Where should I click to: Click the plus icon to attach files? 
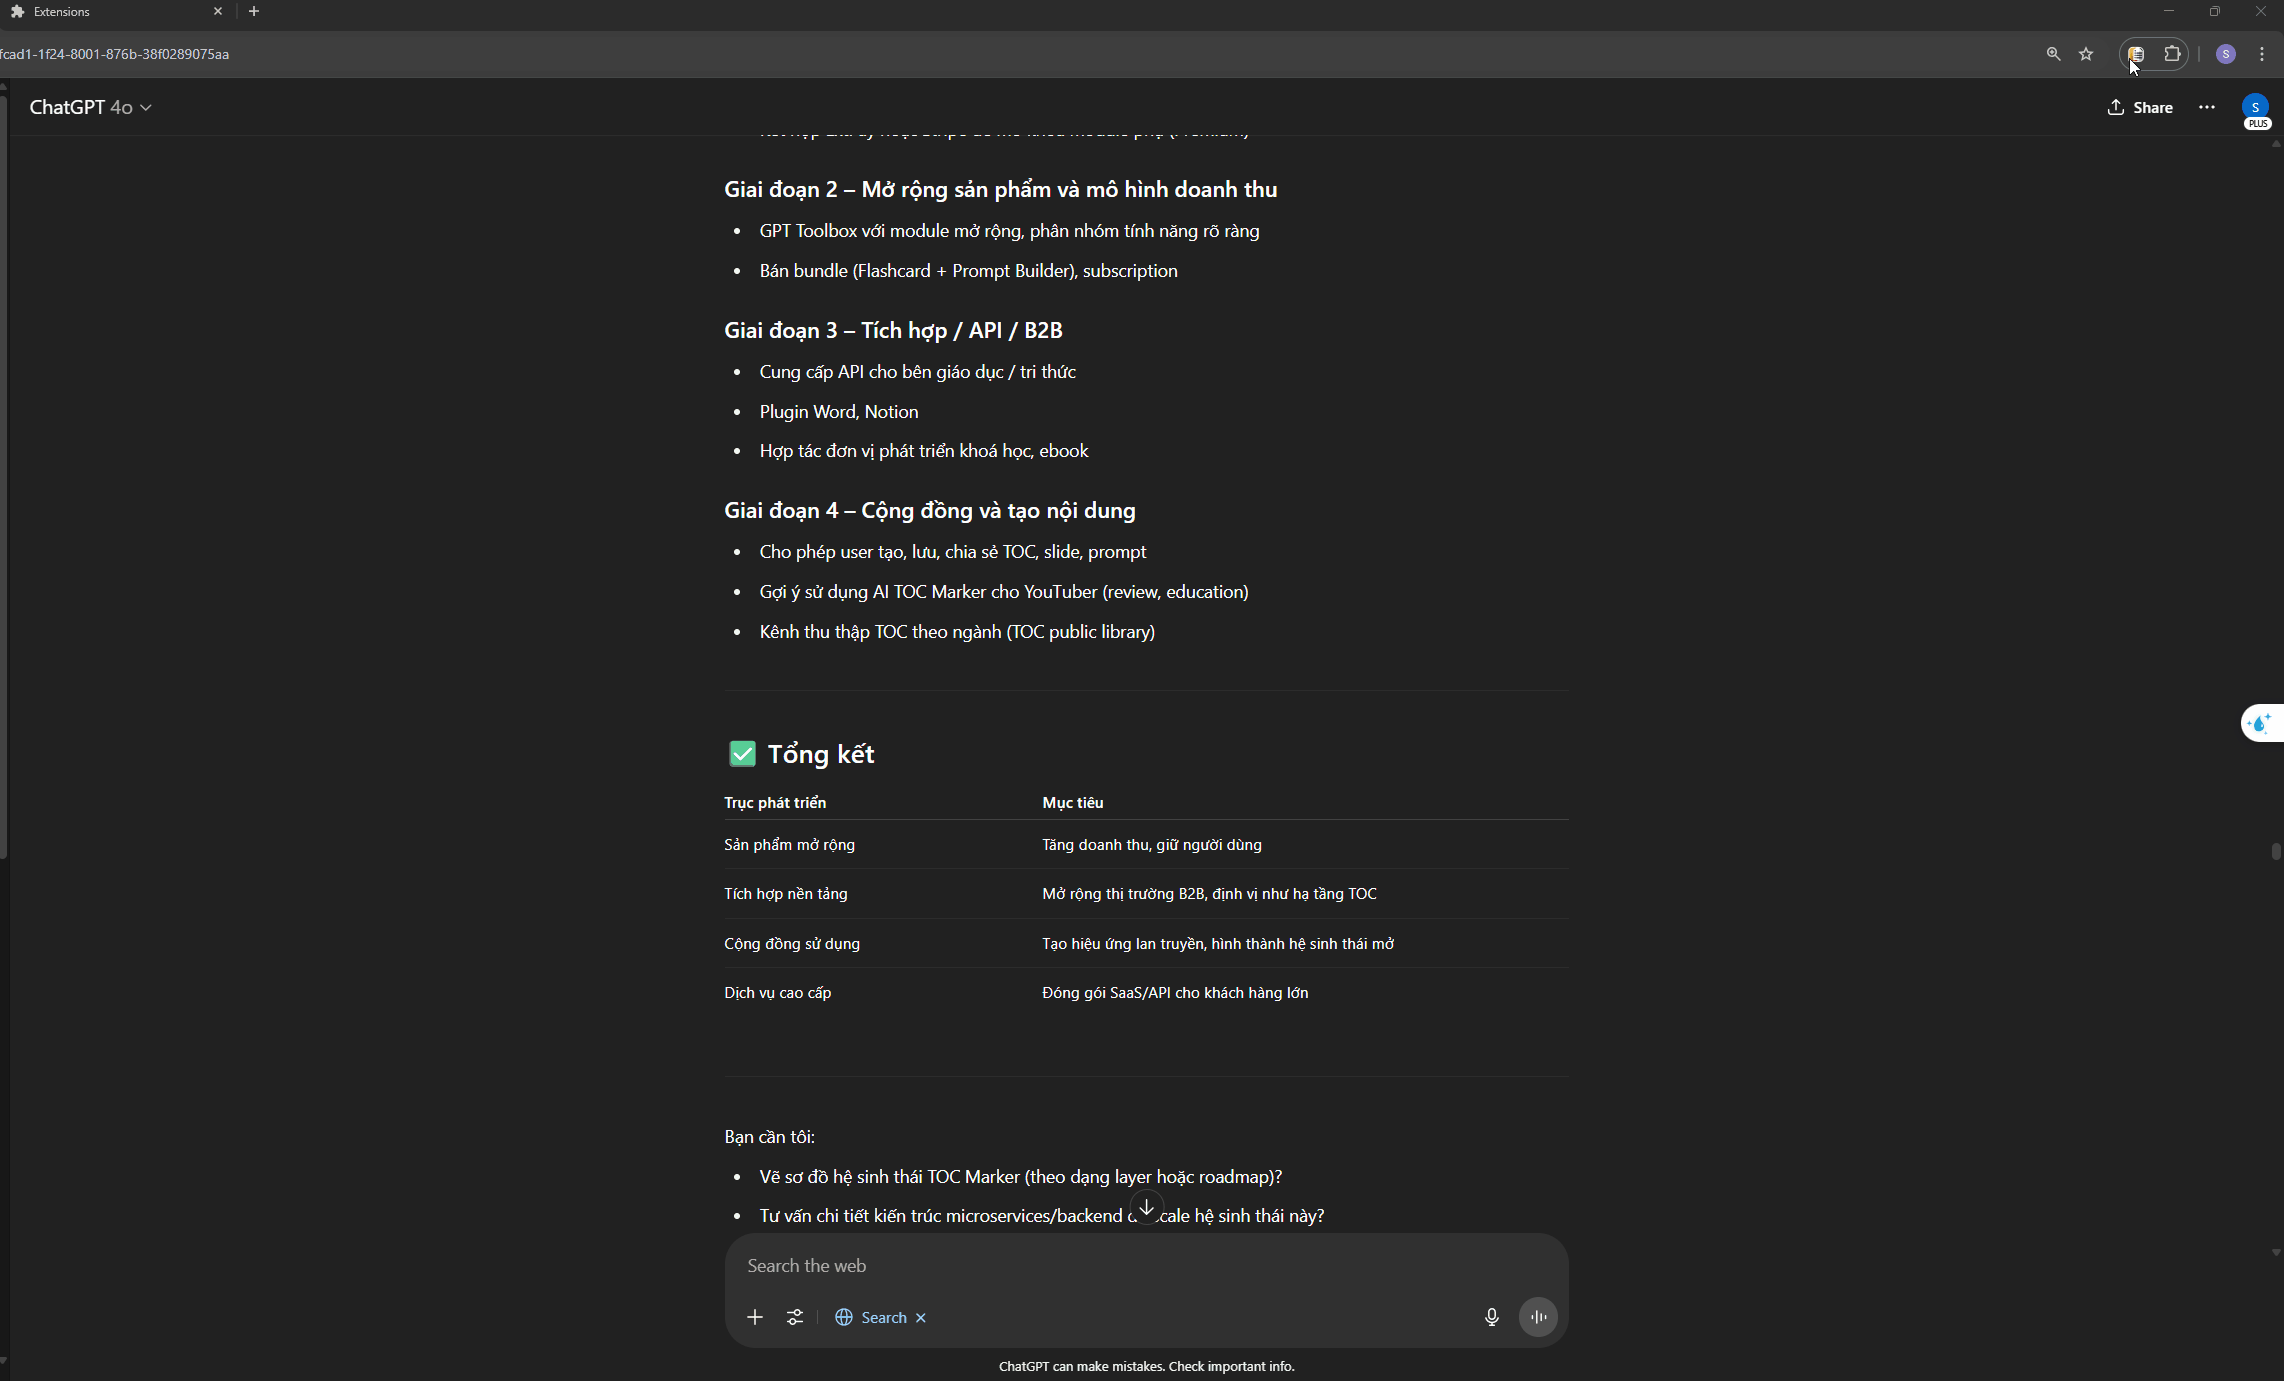click(755, 1317)
